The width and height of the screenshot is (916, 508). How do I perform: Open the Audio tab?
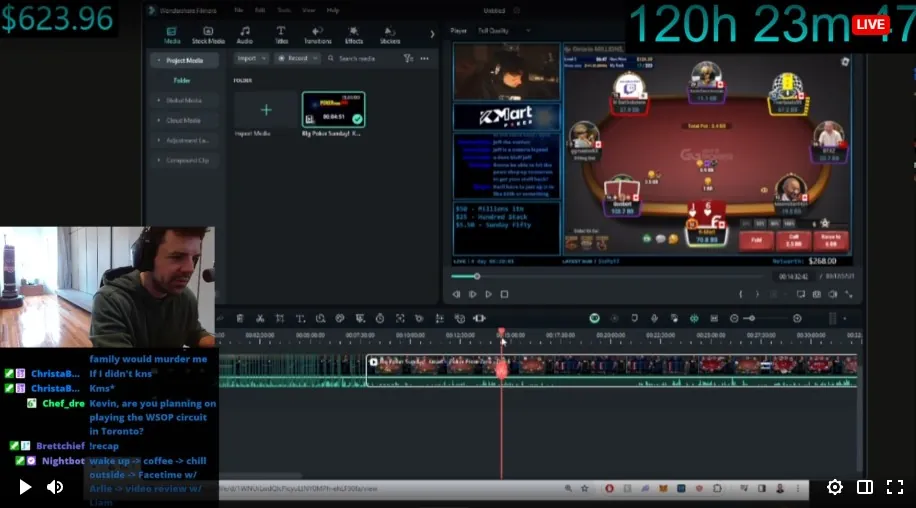point(245,35)
